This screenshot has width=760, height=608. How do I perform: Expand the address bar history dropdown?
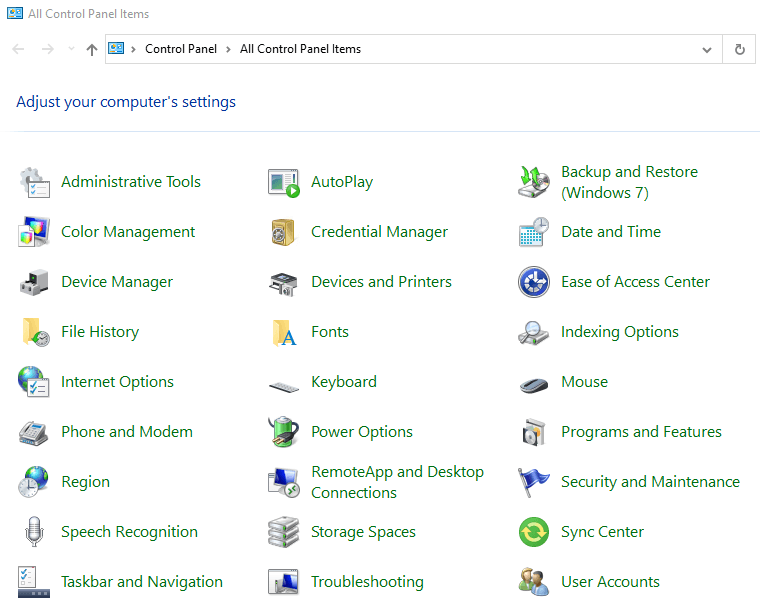707,49
